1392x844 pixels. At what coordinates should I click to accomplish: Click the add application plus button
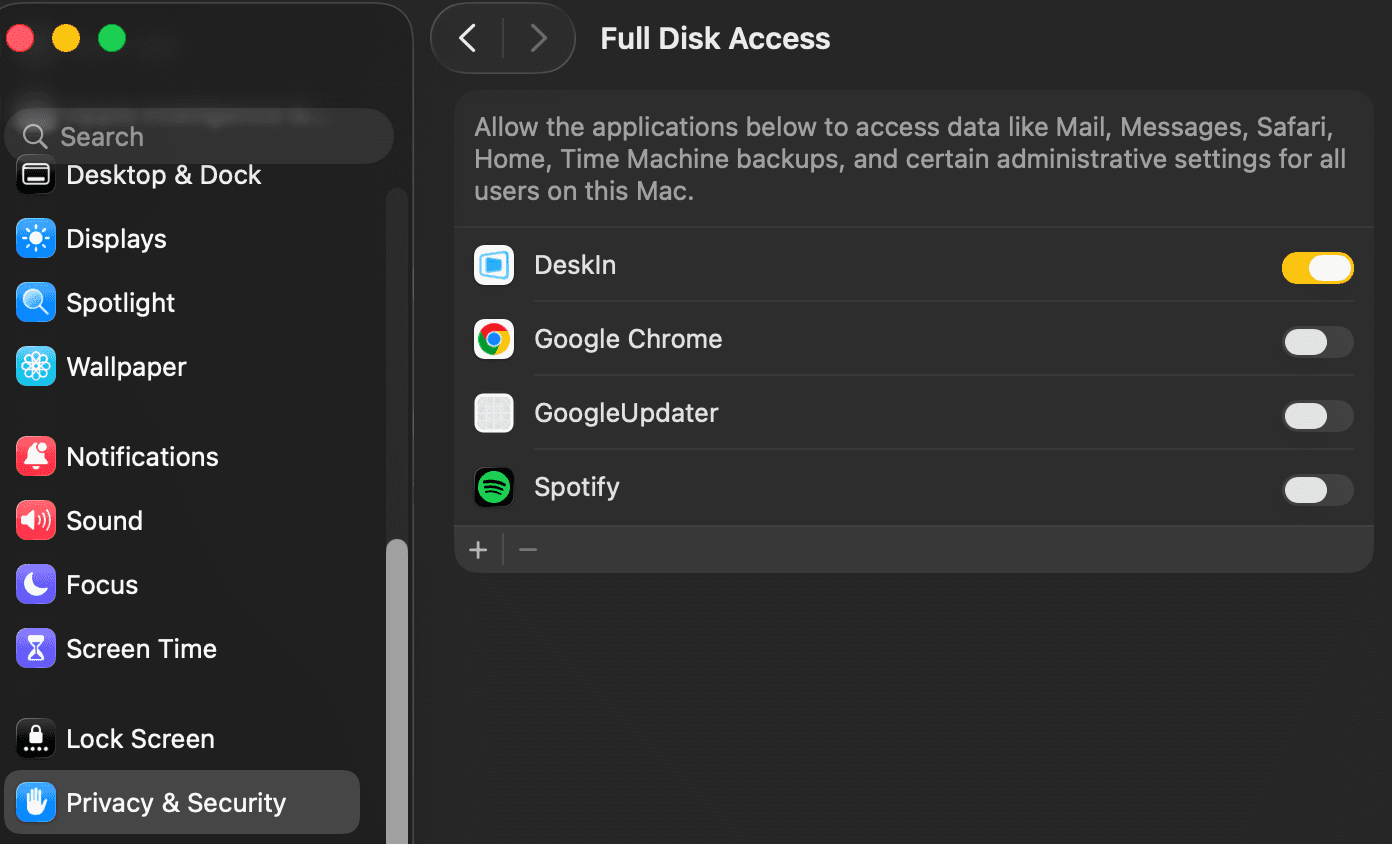(478, 549)
